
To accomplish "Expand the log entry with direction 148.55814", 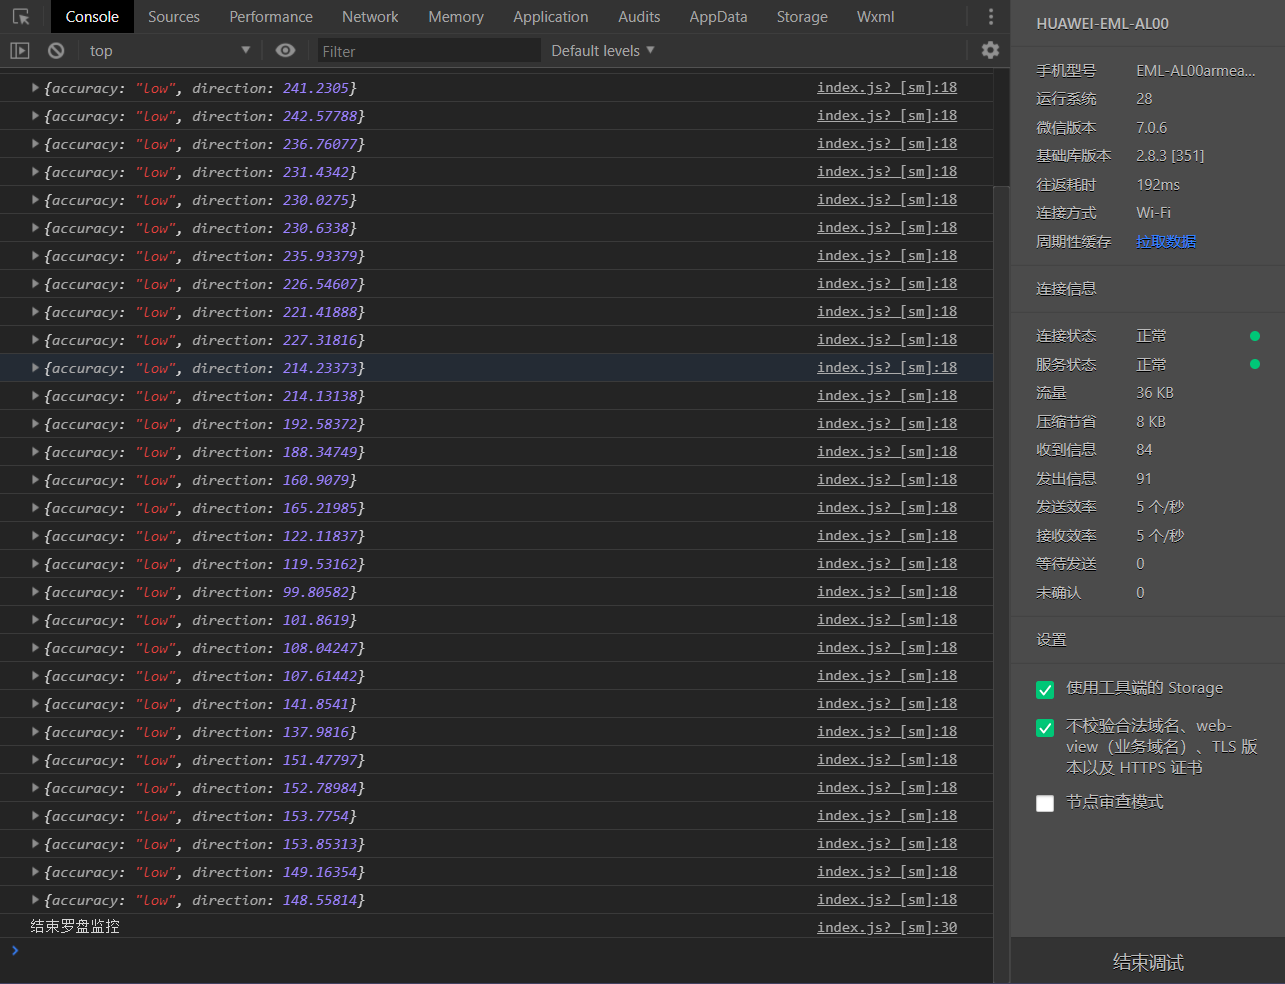I will (36, 900).
